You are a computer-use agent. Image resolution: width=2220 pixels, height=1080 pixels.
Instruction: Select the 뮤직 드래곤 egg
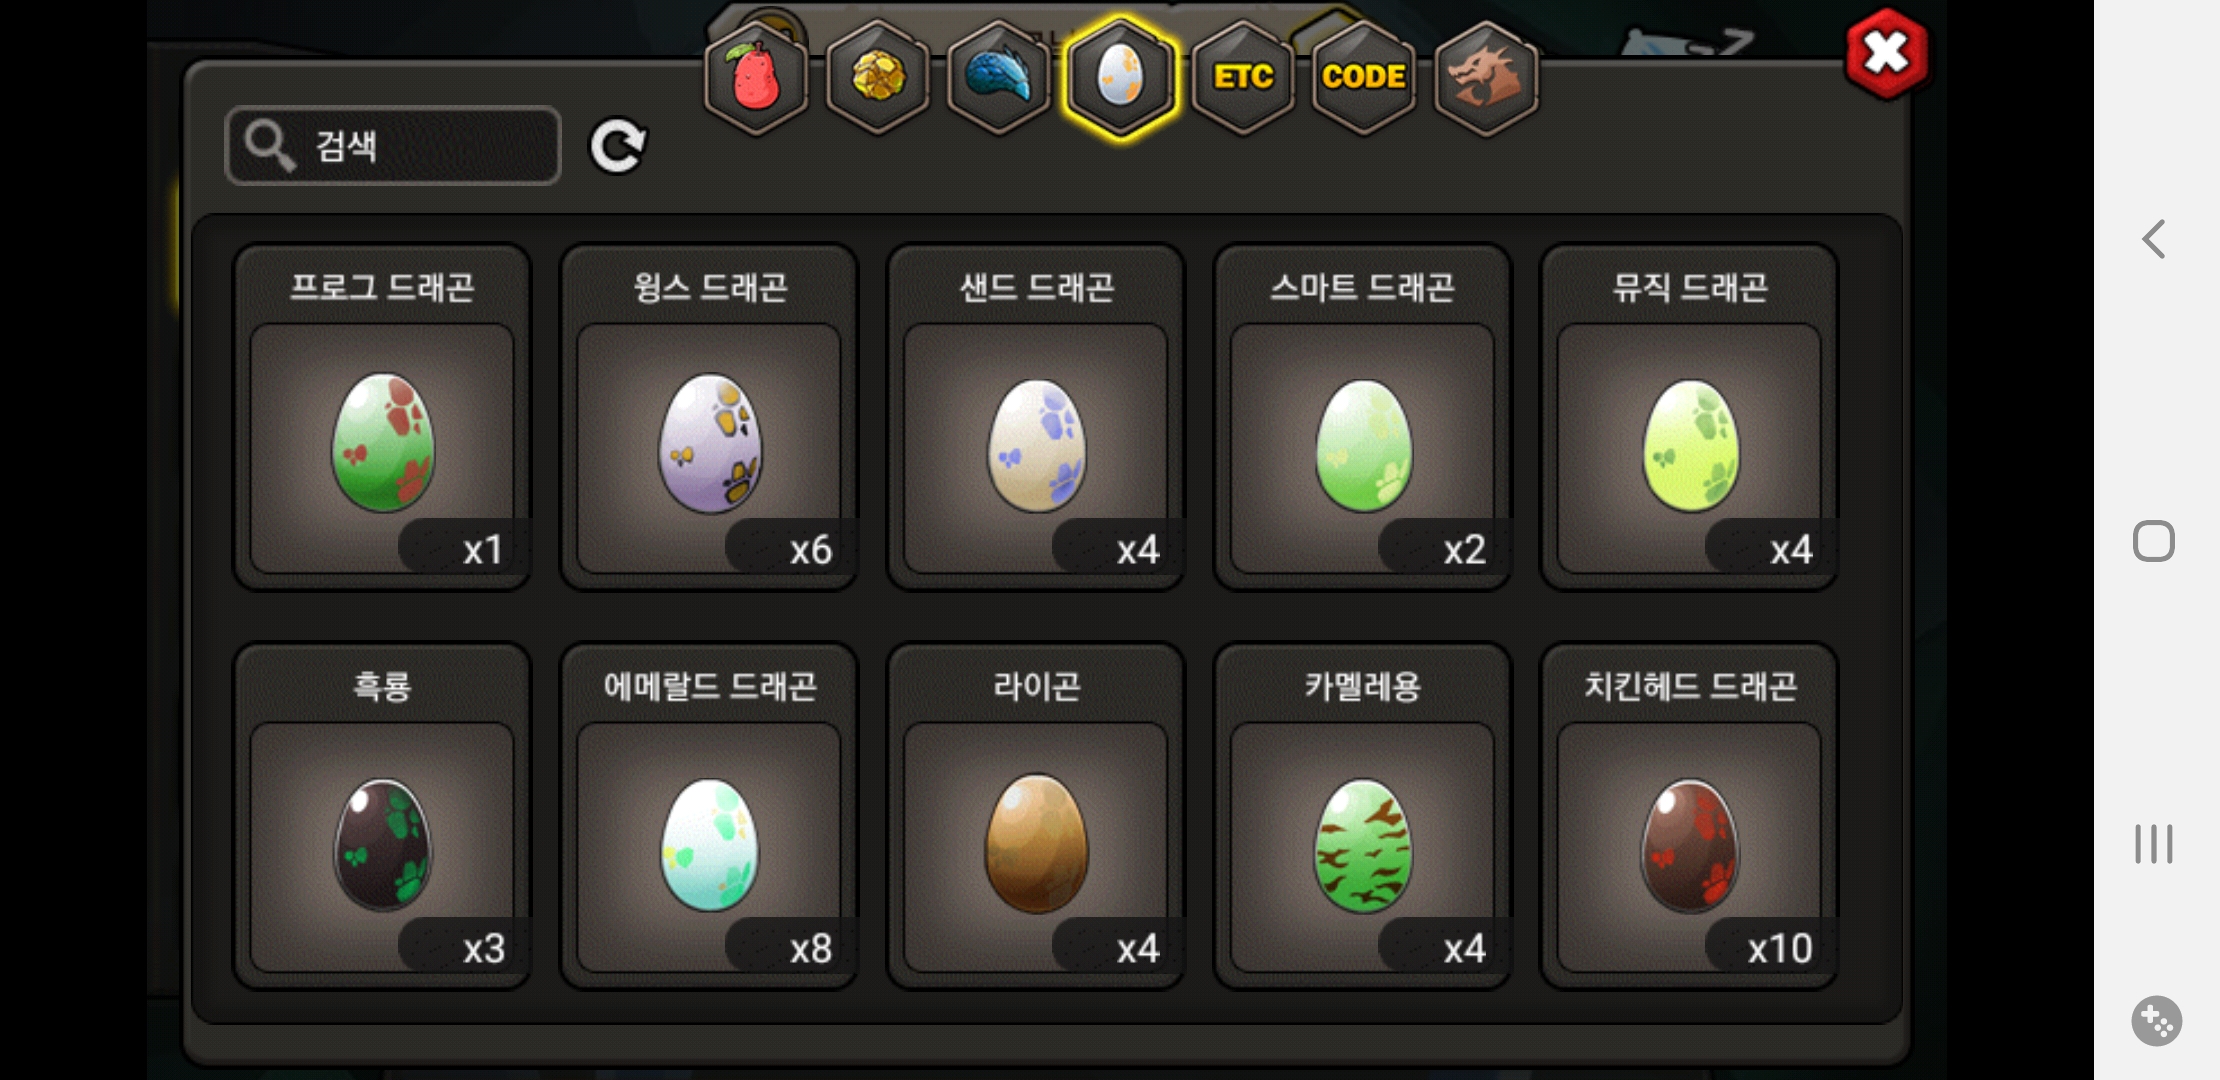point(1690,417)
